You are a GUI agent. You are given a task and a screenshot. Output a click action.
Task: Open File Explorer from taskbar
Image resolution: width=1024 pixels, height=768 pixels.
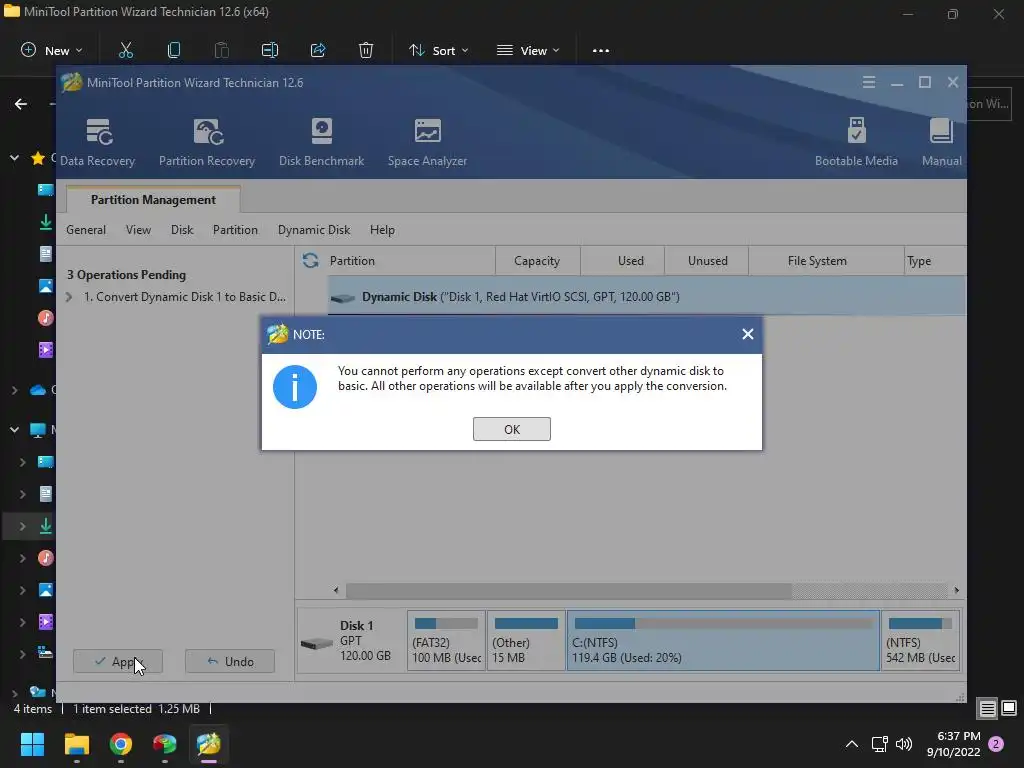point(76,744)
